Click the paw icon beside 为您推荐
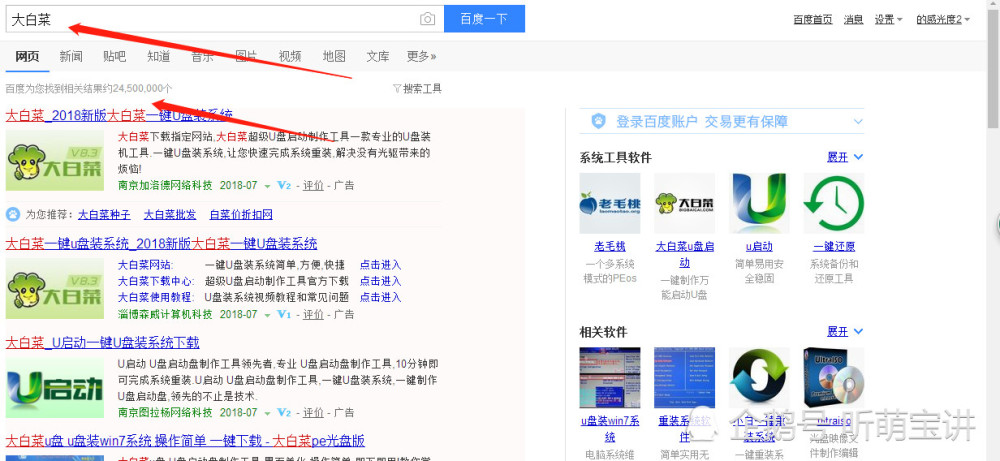 coord(13,214)
